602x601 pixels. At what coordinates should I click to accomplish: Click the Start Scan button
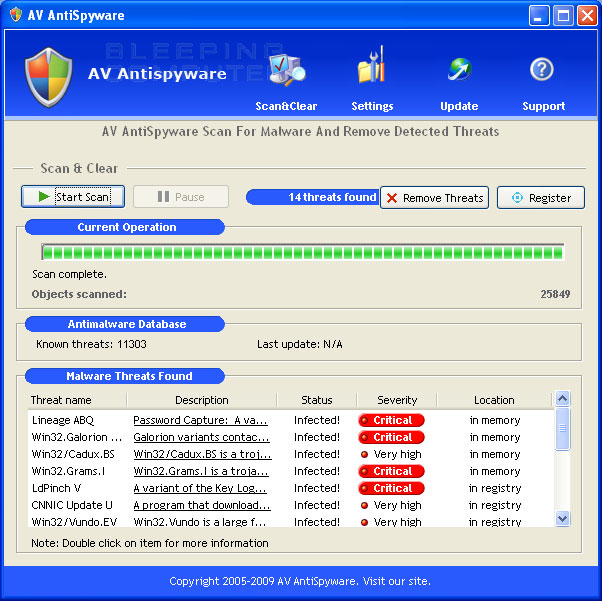73,197
